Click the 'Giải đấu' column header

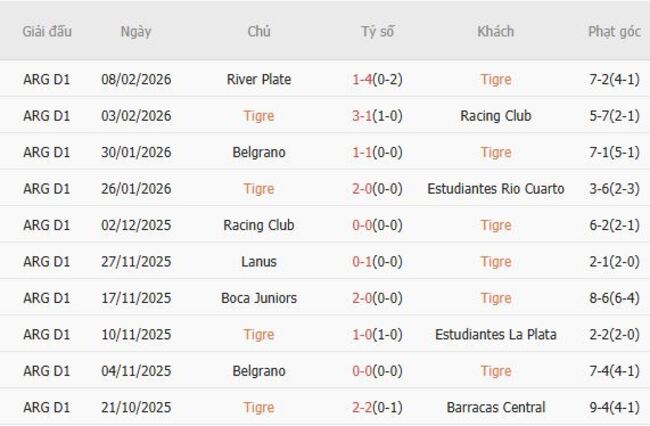point(47,32)
